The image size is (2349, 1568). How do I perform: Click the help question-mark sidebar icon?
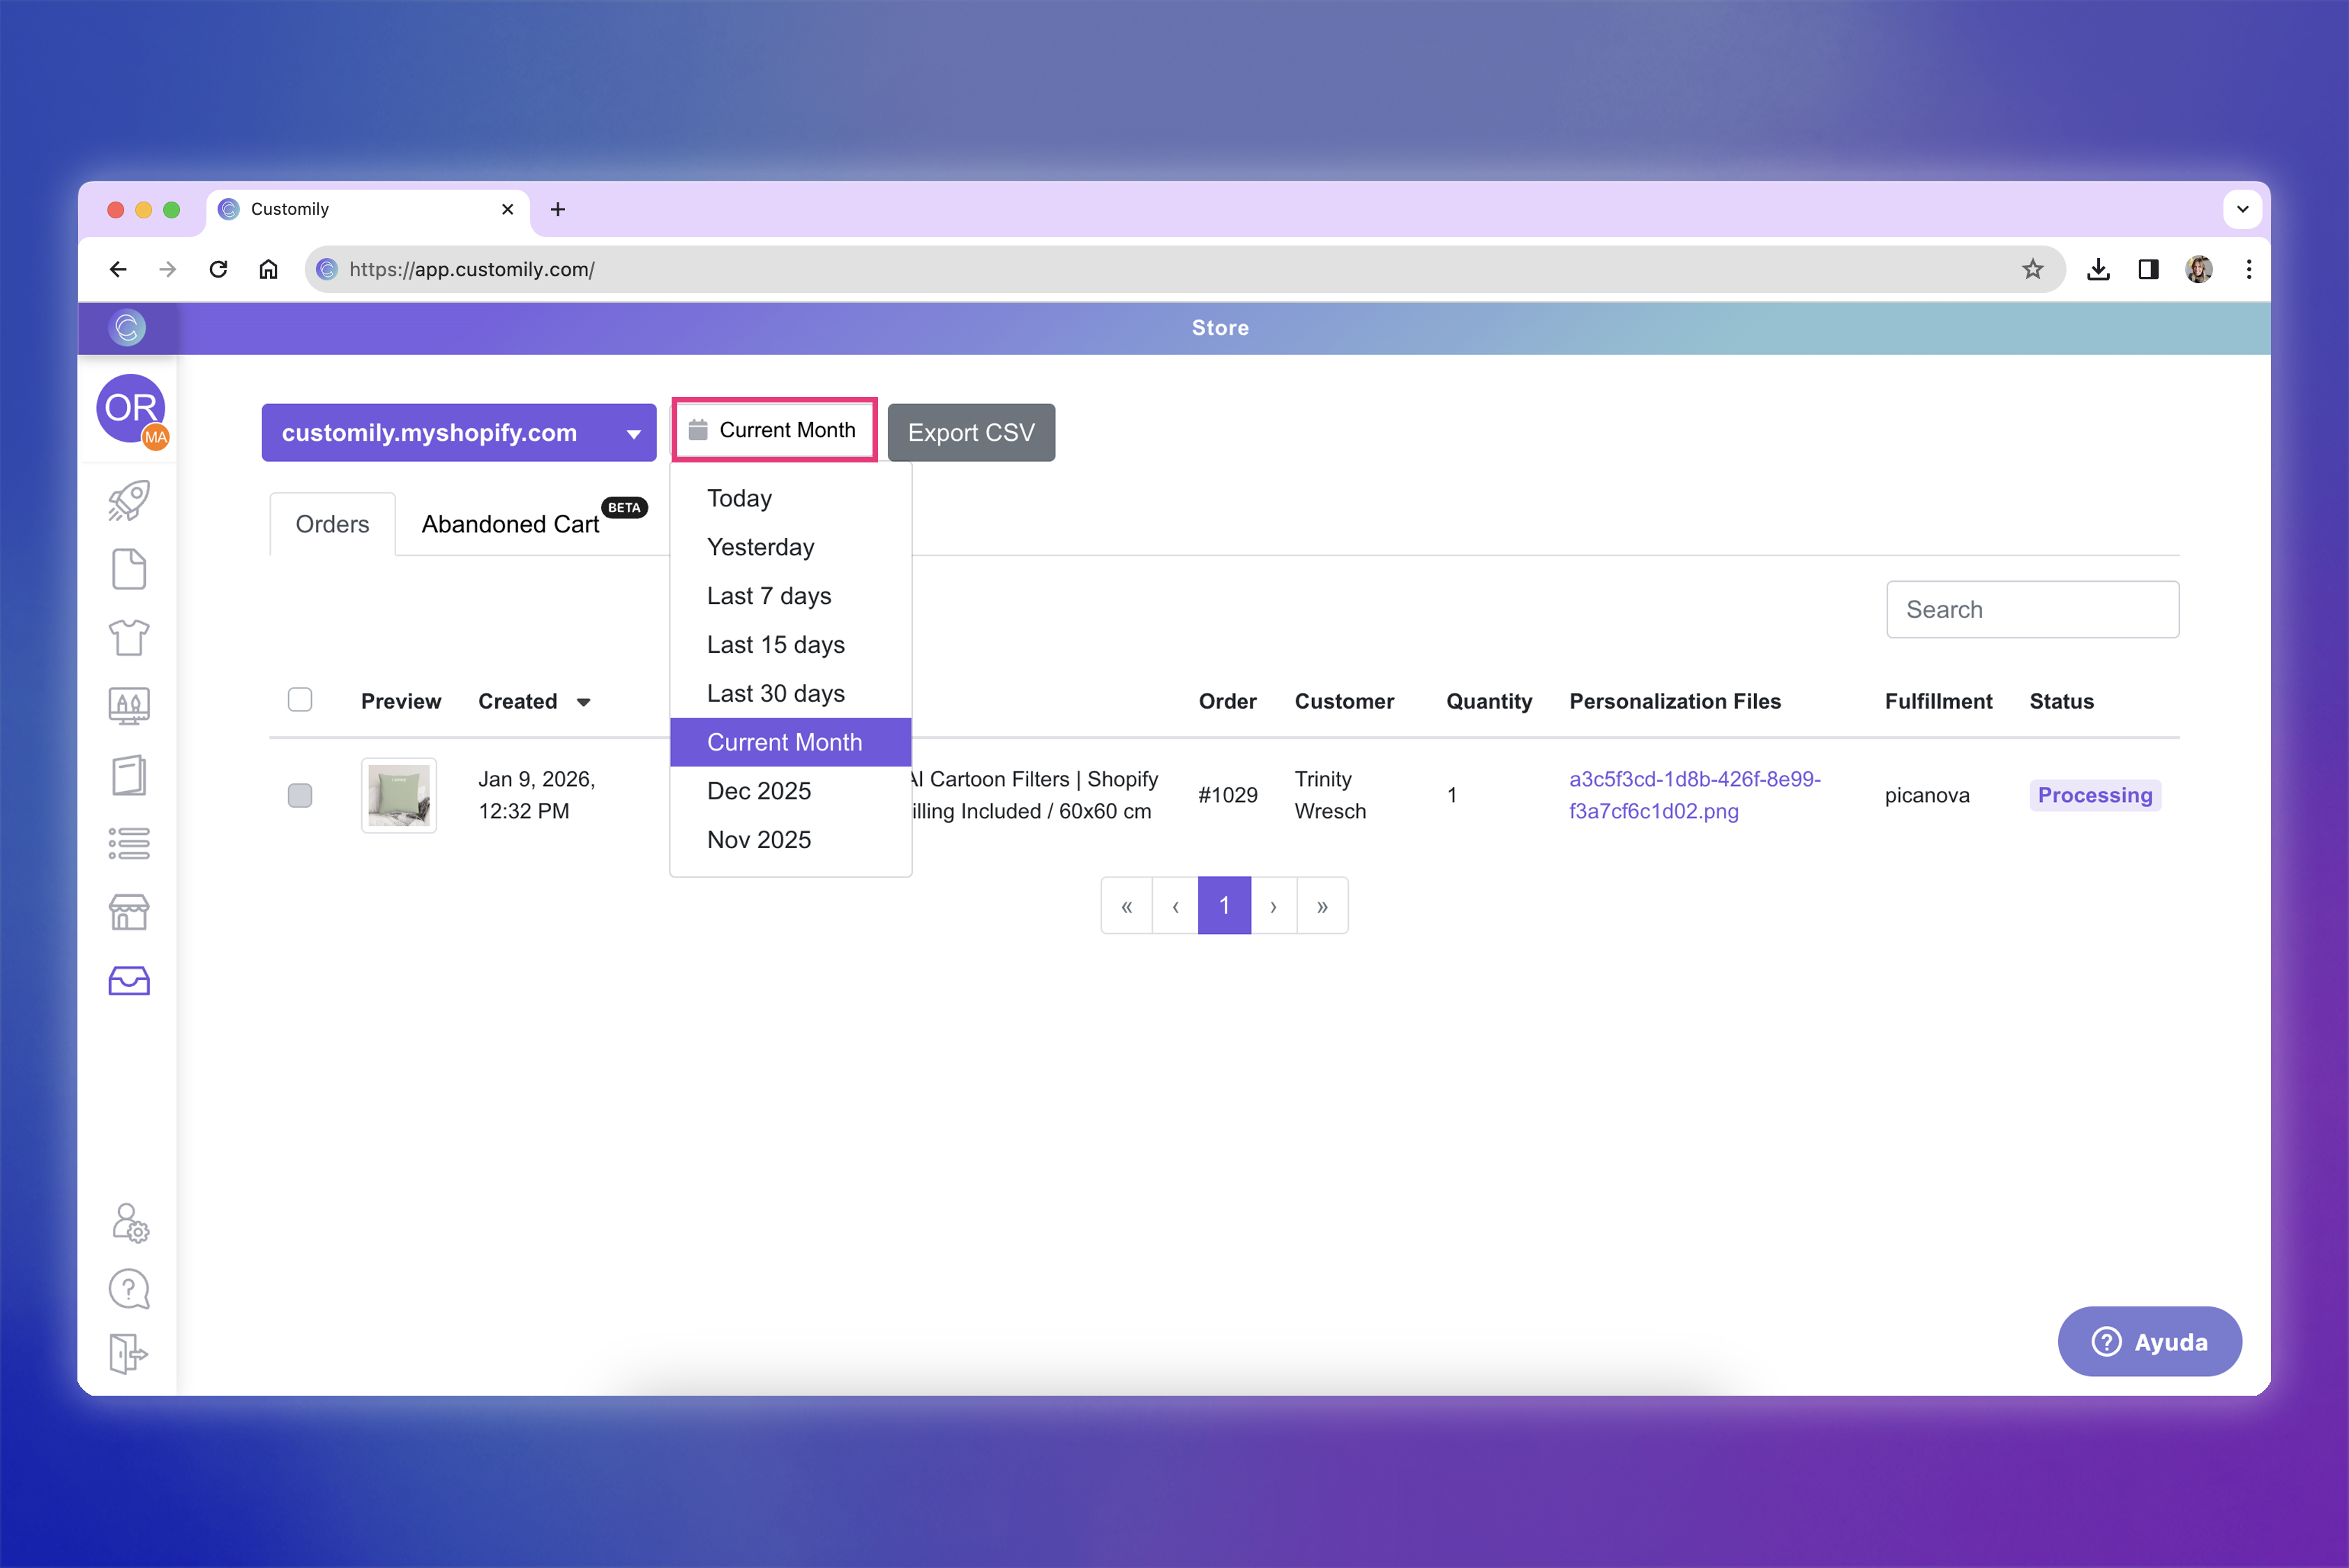[x=129, y=1289]
